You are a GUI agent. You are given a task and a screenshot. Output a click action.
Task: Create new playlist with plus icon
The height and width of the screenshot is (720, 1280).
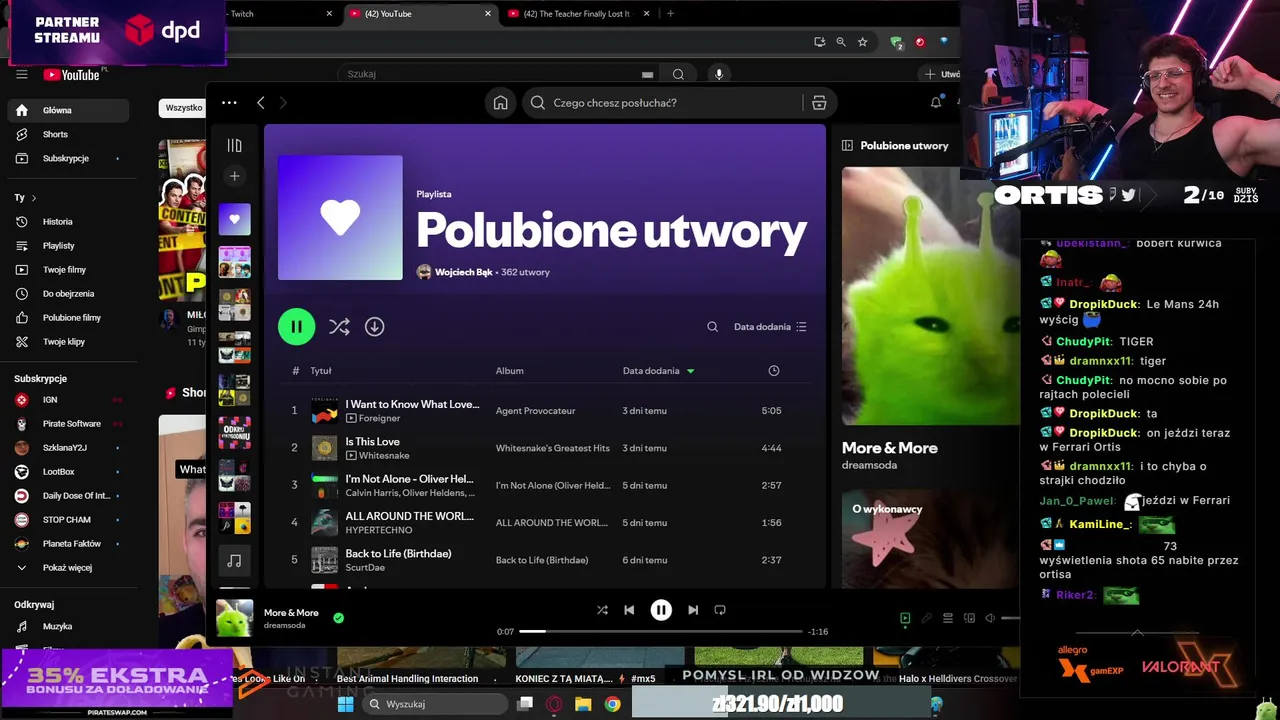tap(234, 176)
